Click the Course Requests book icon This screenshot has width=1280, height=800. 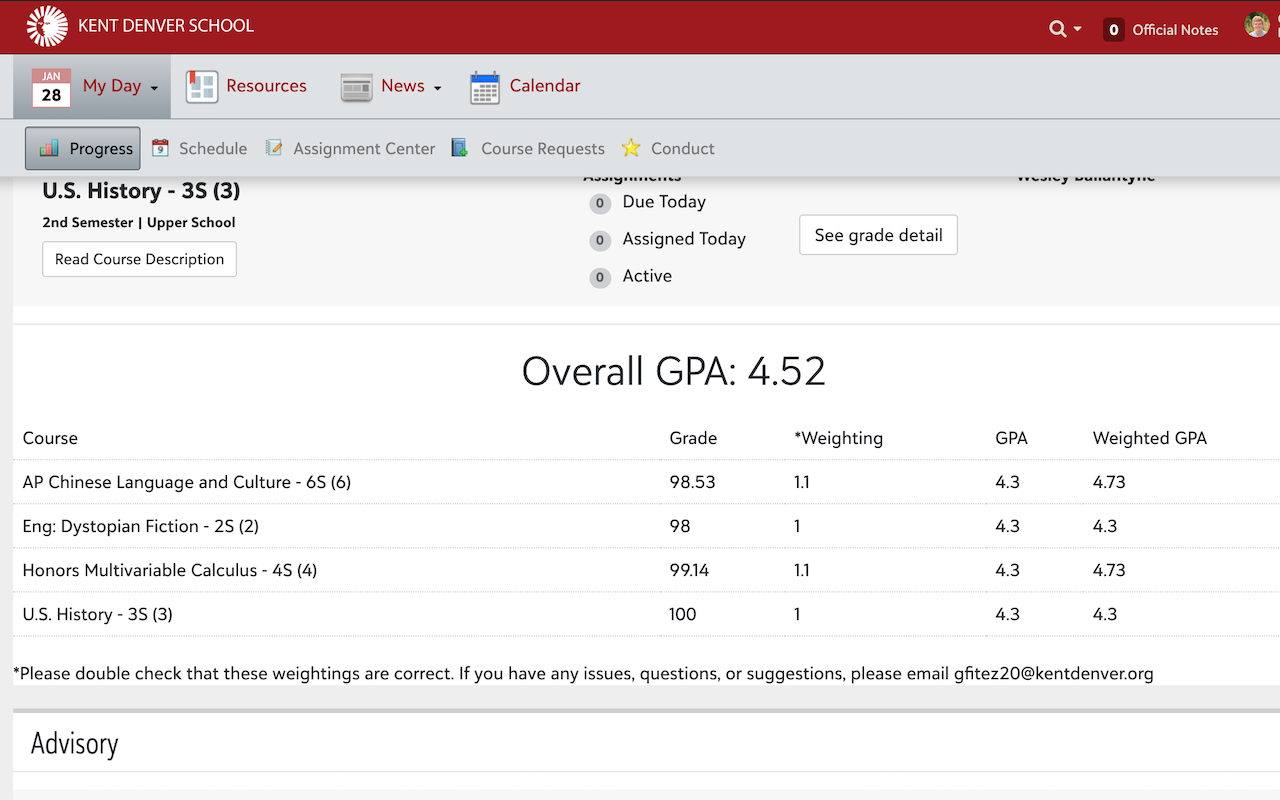tap(460, 148)
